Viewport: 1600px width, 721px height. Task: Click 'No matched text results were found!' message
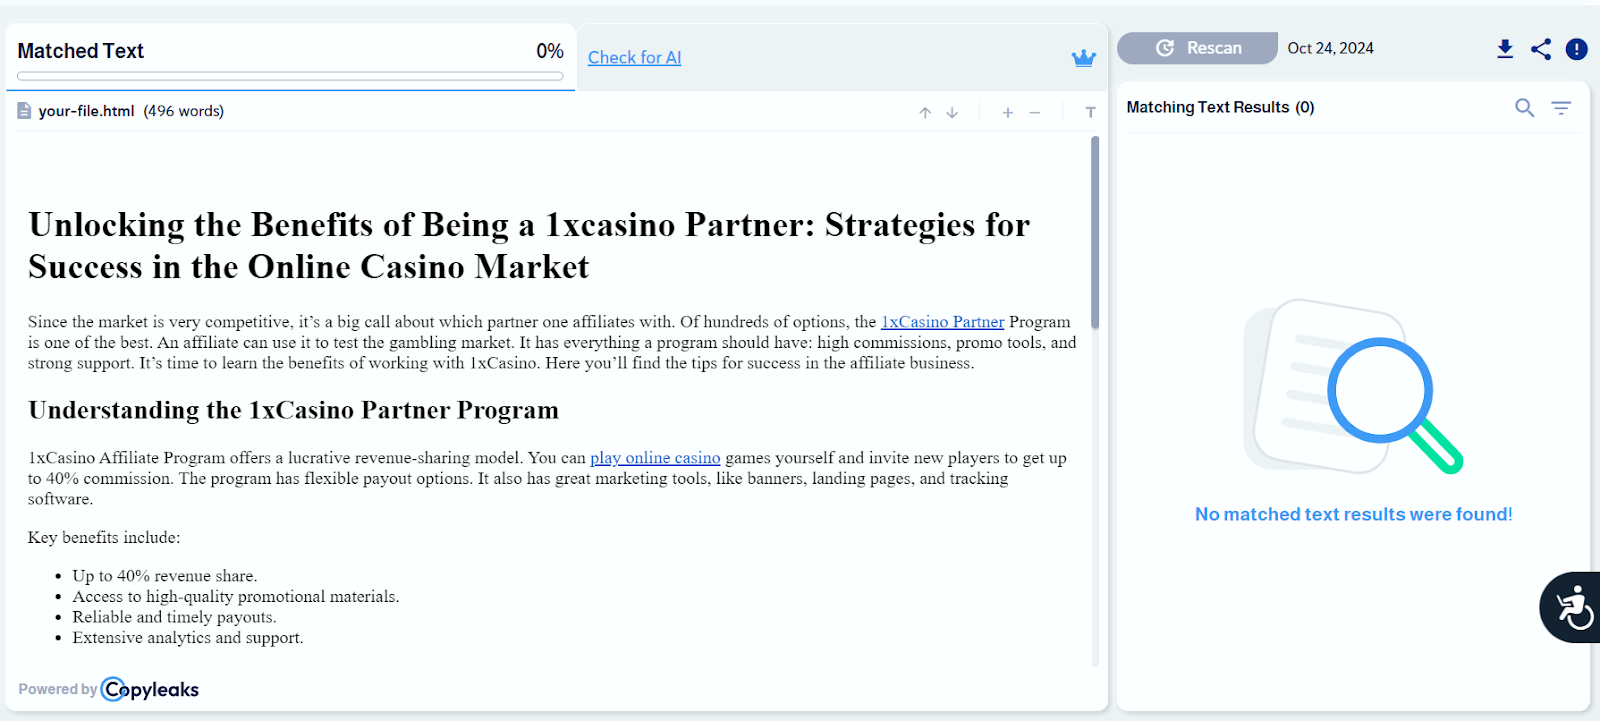[1353, 514]
